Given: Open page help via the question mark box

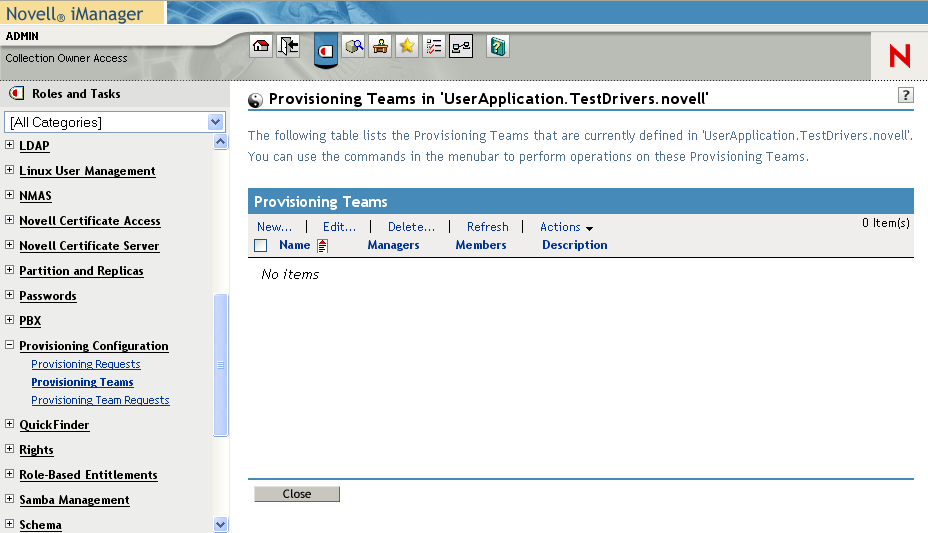Looking at the screenshot, I should click(906, 95).
